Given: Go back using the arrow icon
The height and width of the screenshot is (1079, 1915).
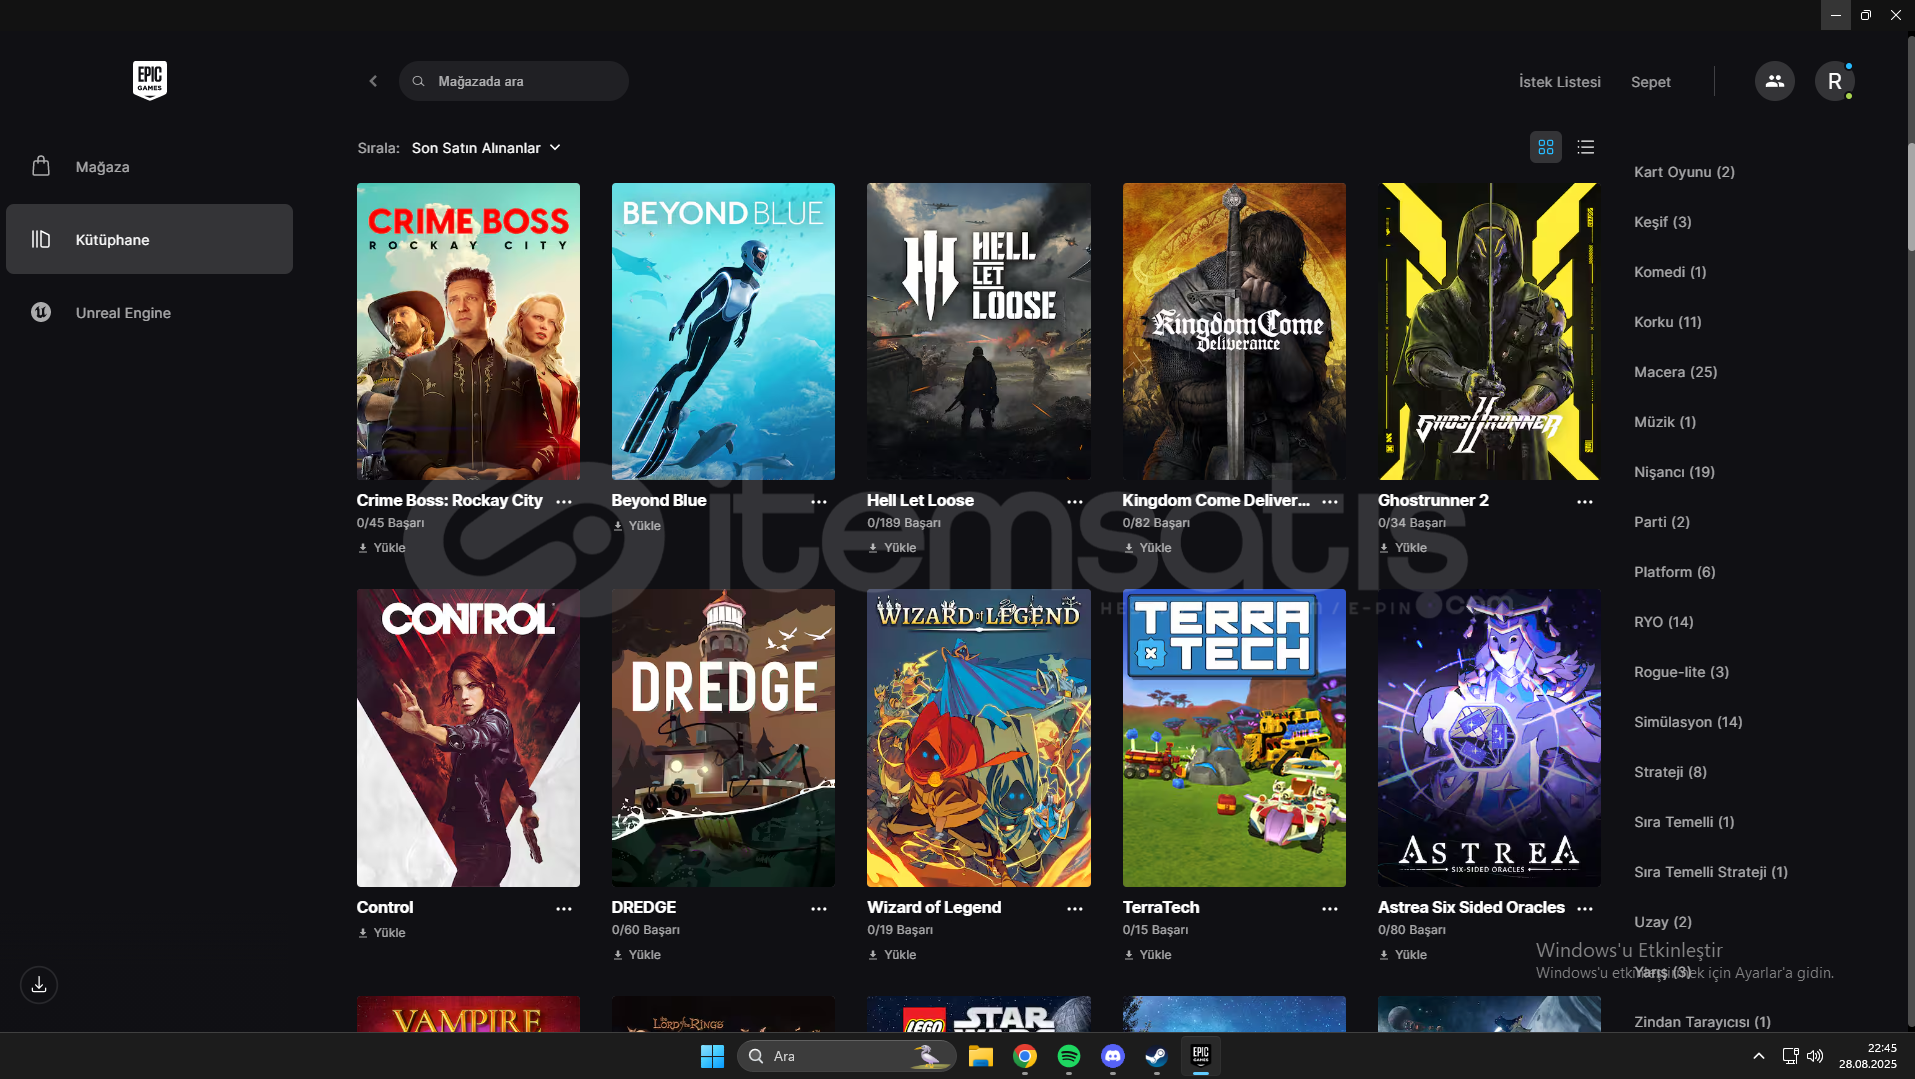Looking at the screenshot, I should [373, 81].
